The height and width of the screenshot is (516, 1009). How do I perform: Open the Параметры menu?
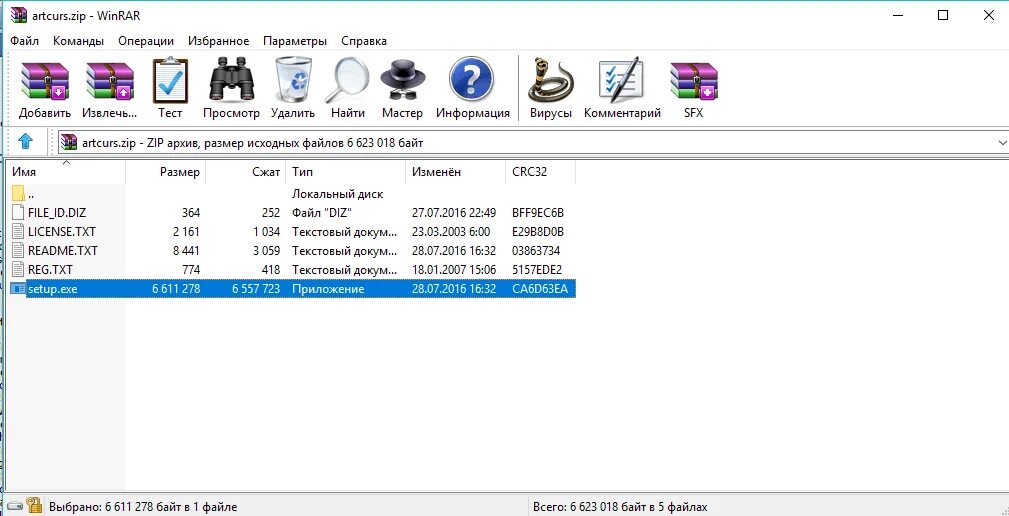(x=295, y=41)
